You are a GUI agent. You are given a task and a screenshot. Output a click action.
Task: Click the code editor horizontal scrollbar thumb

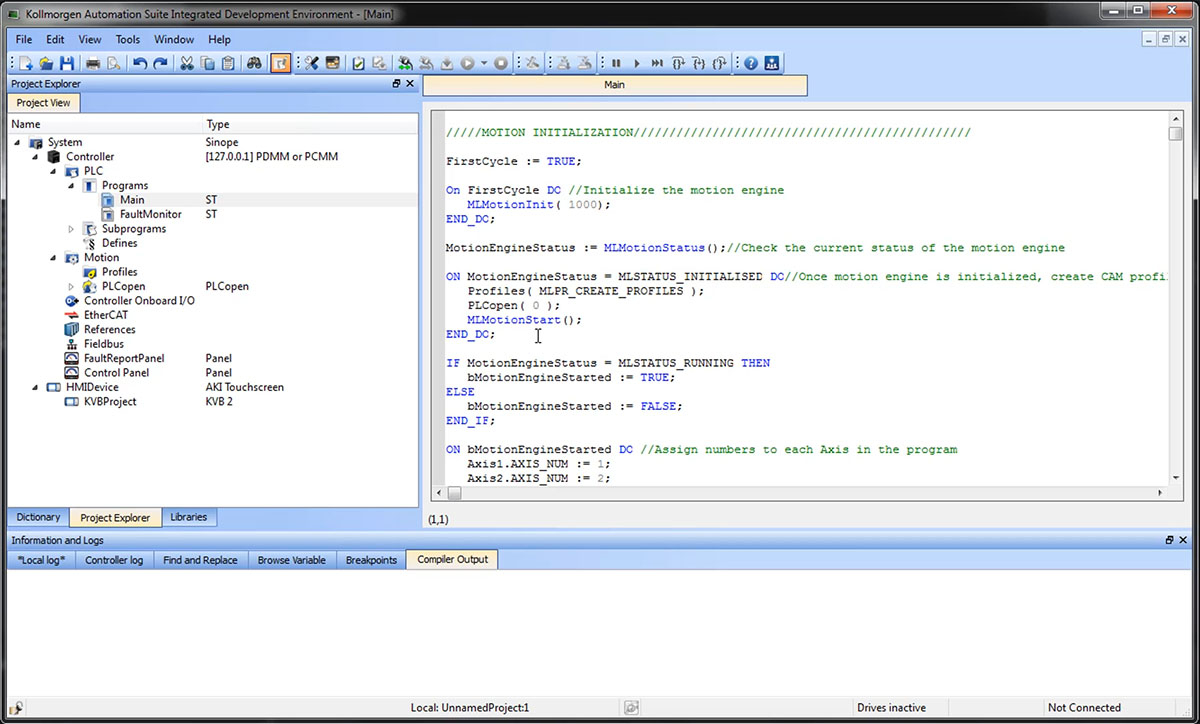454,493
